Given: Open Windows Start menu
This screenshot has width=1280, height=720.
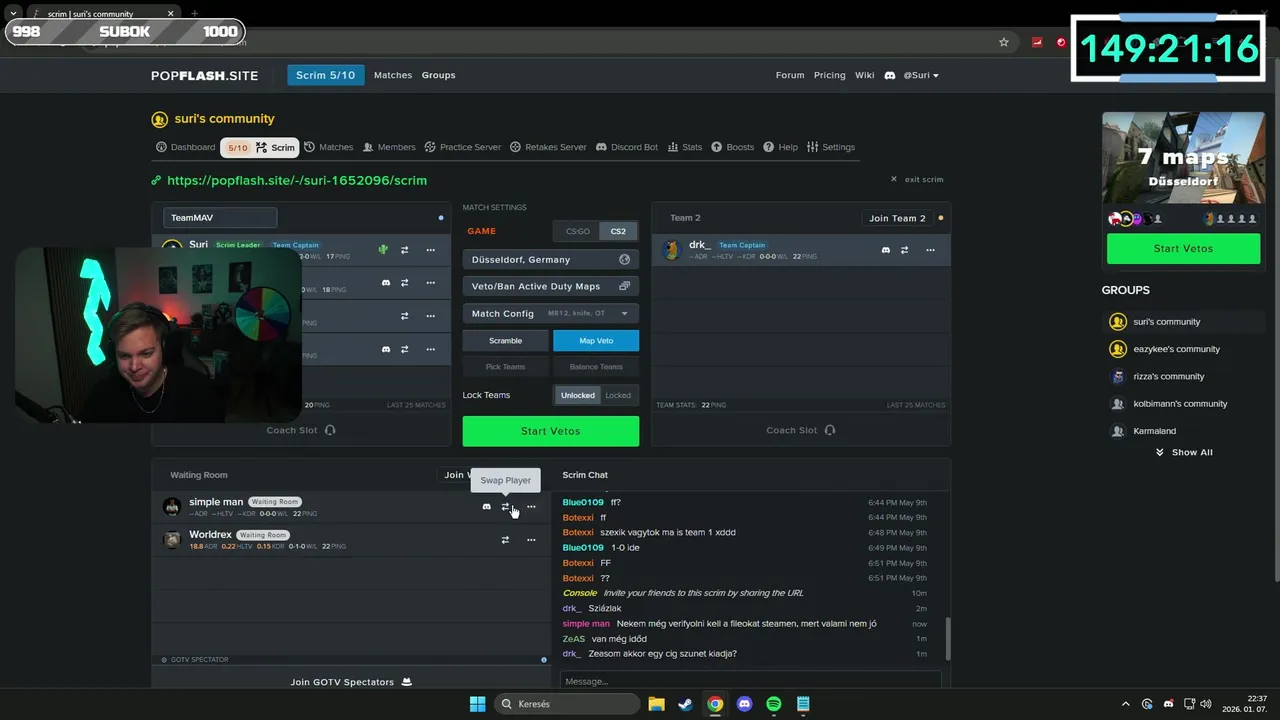Looking at the screenshot, I should coord(477,704).
